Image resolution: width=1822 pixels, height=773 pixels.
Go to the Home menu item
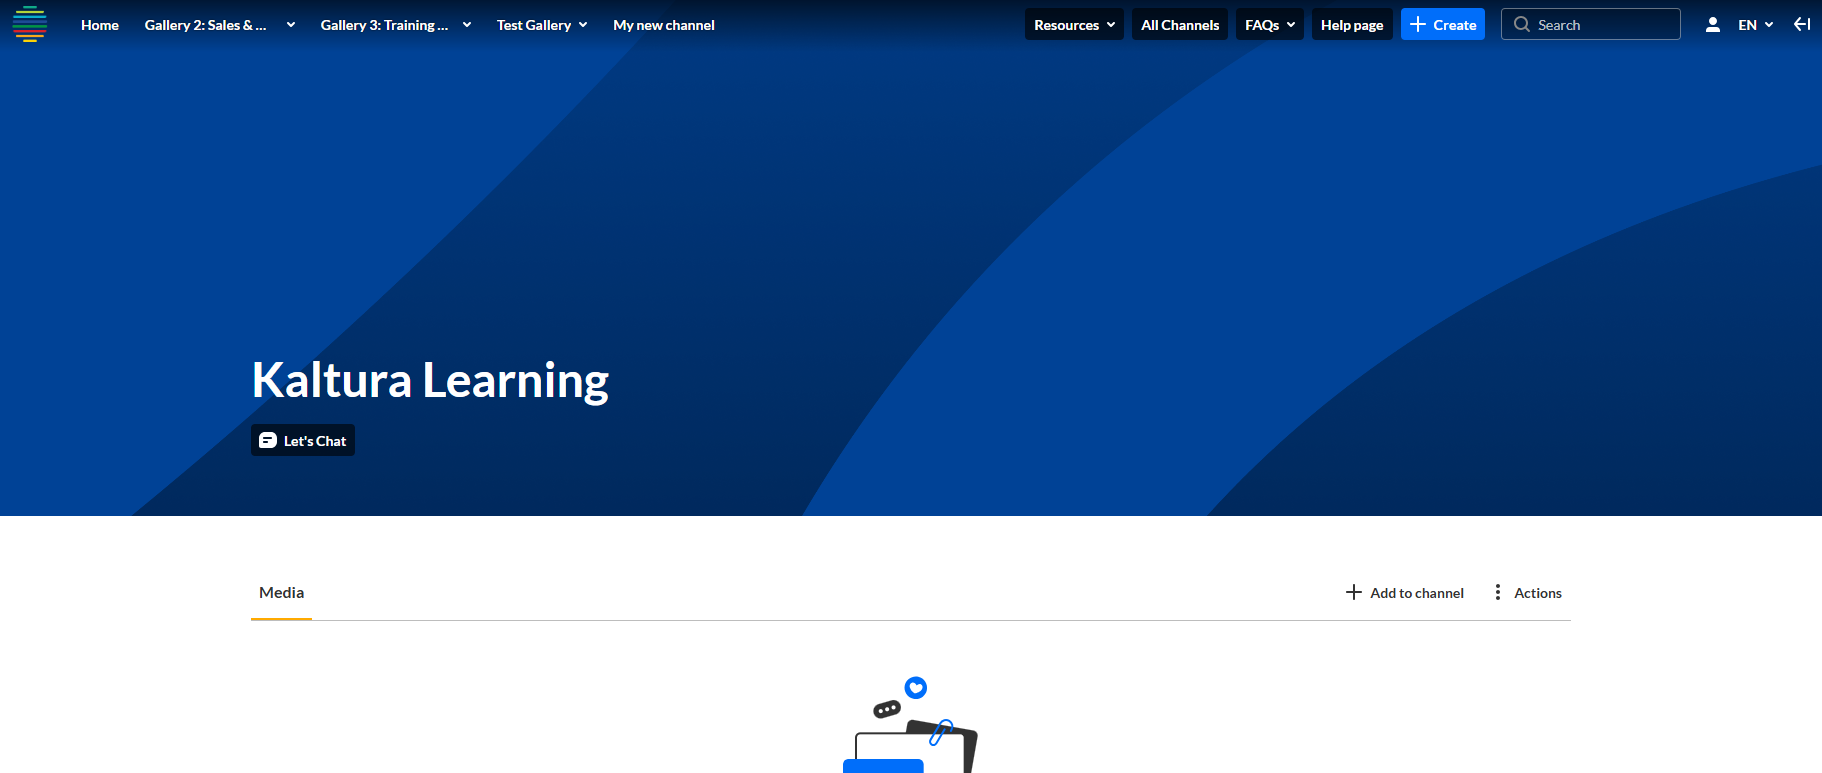point(100,25)
